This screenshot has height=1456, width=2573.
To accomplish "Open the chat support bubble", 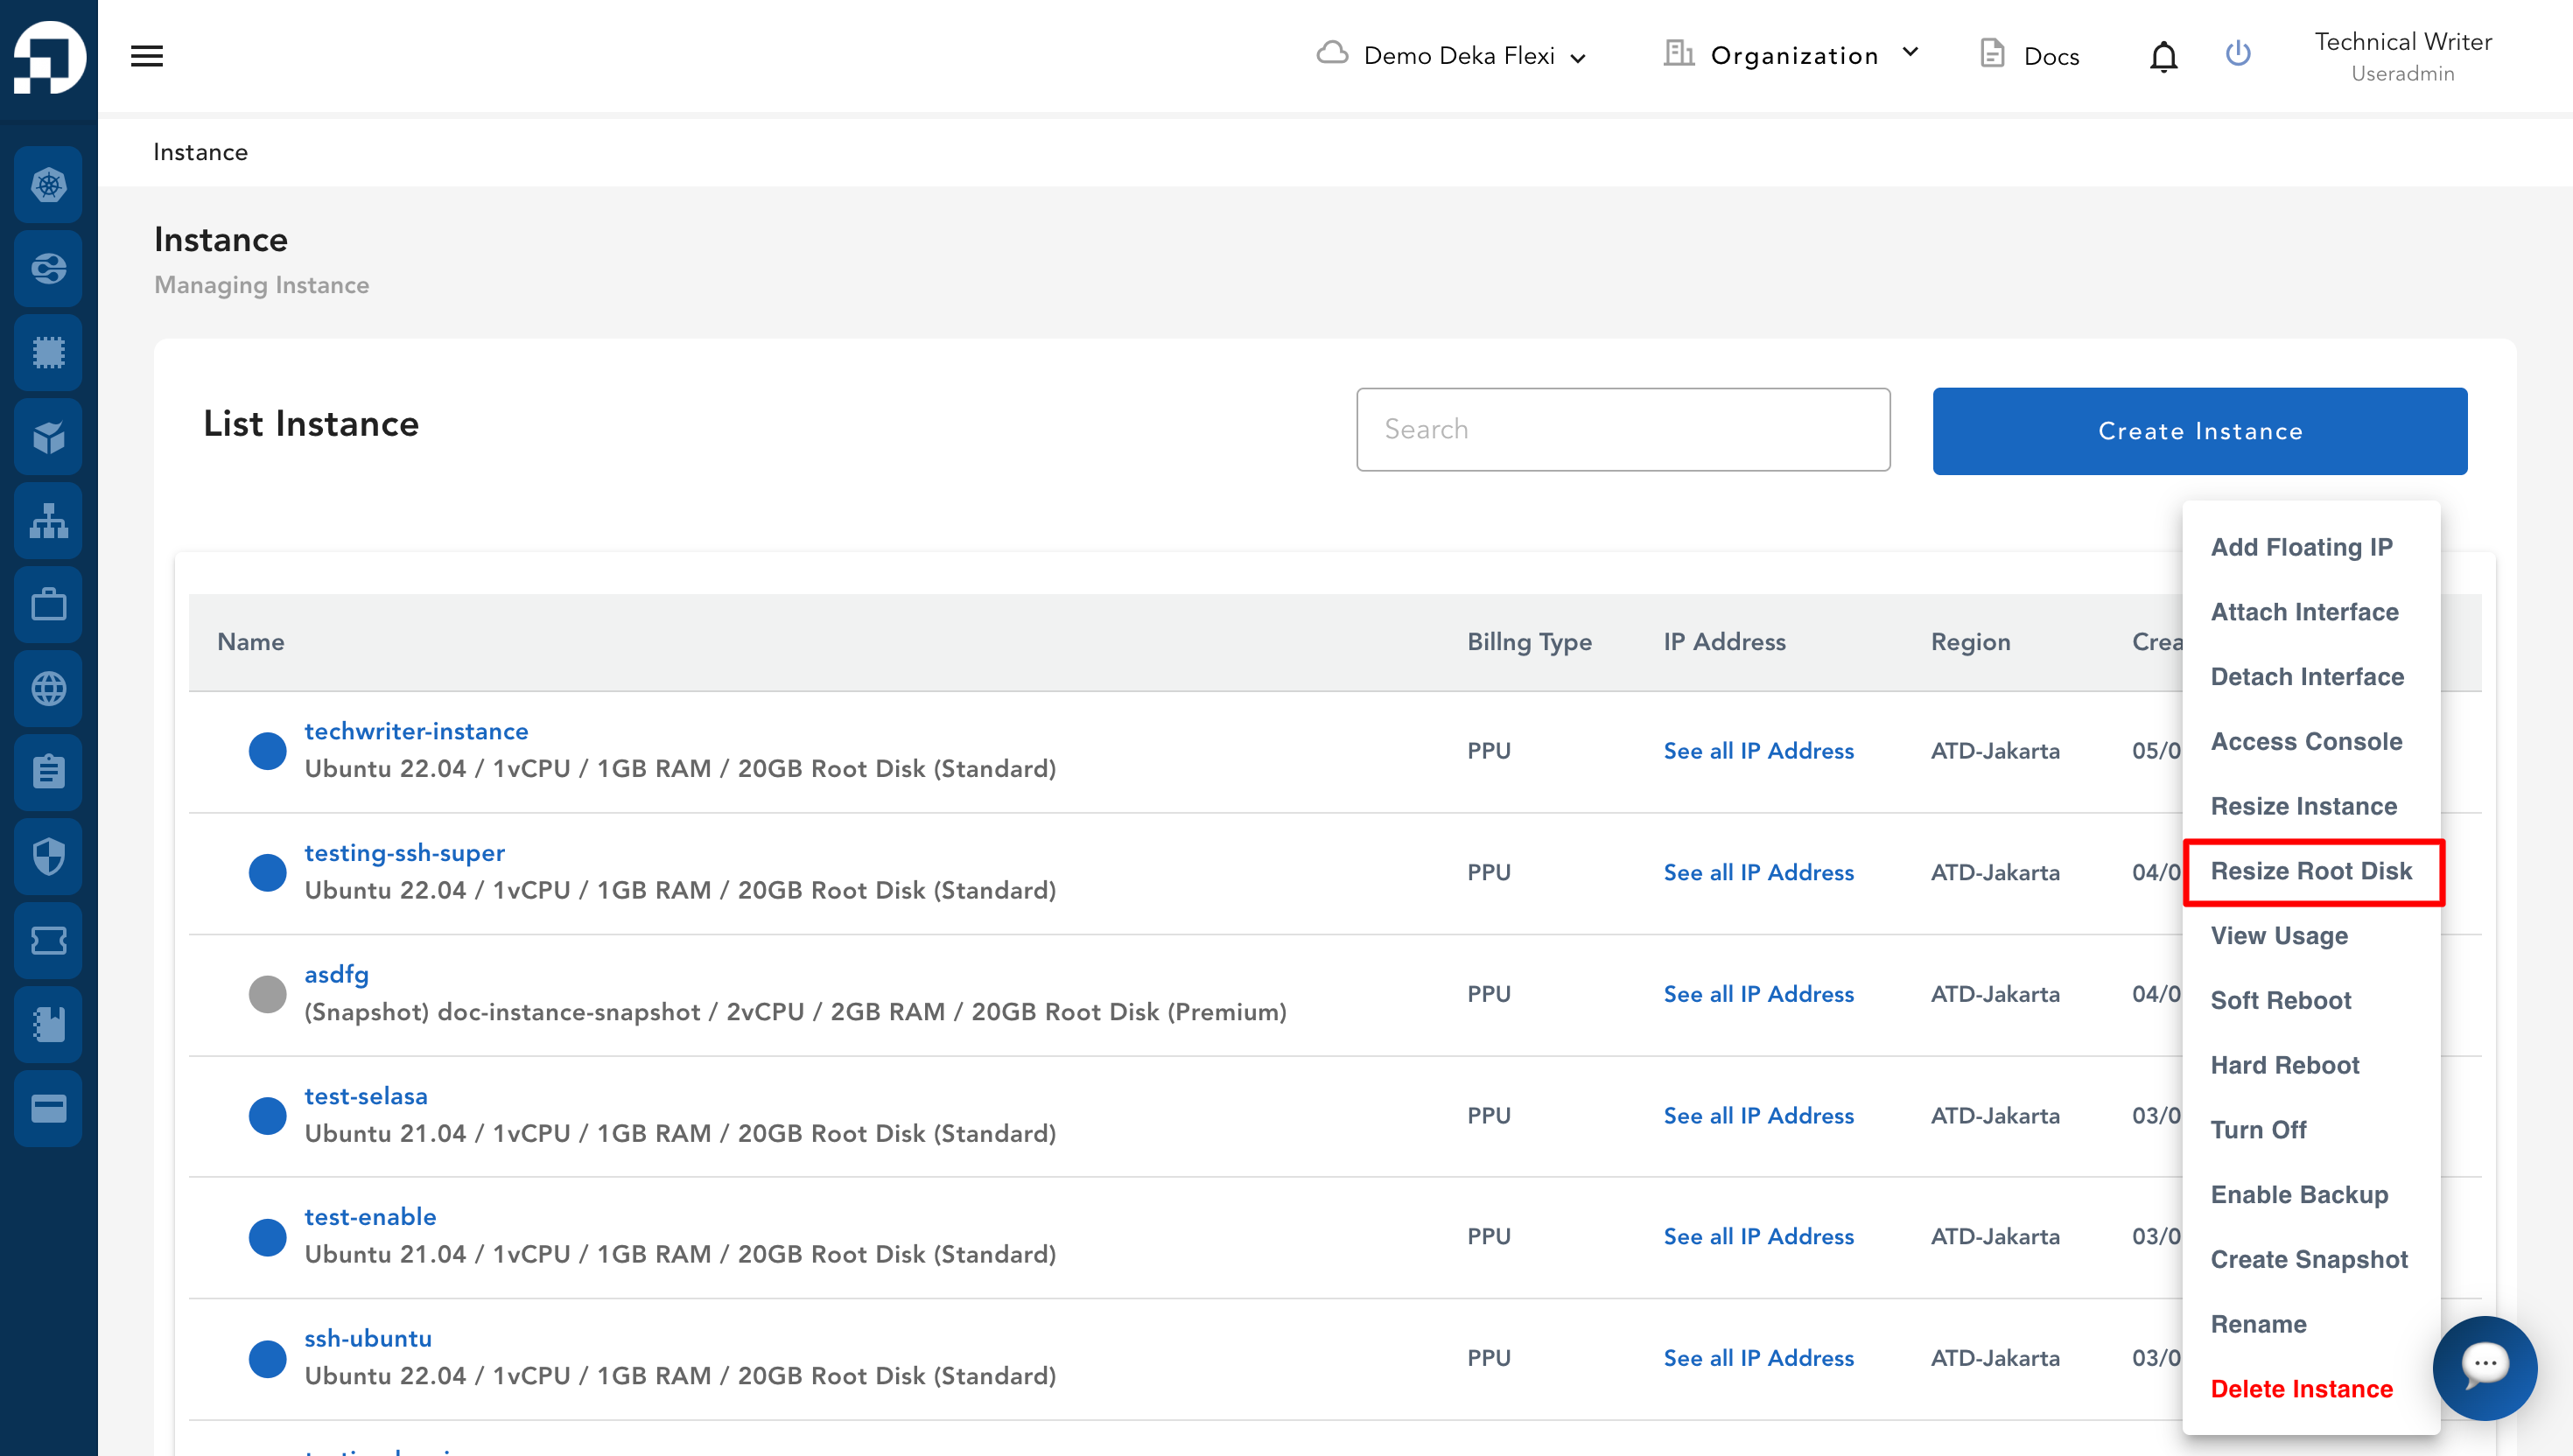I will pos(2484,1366).
